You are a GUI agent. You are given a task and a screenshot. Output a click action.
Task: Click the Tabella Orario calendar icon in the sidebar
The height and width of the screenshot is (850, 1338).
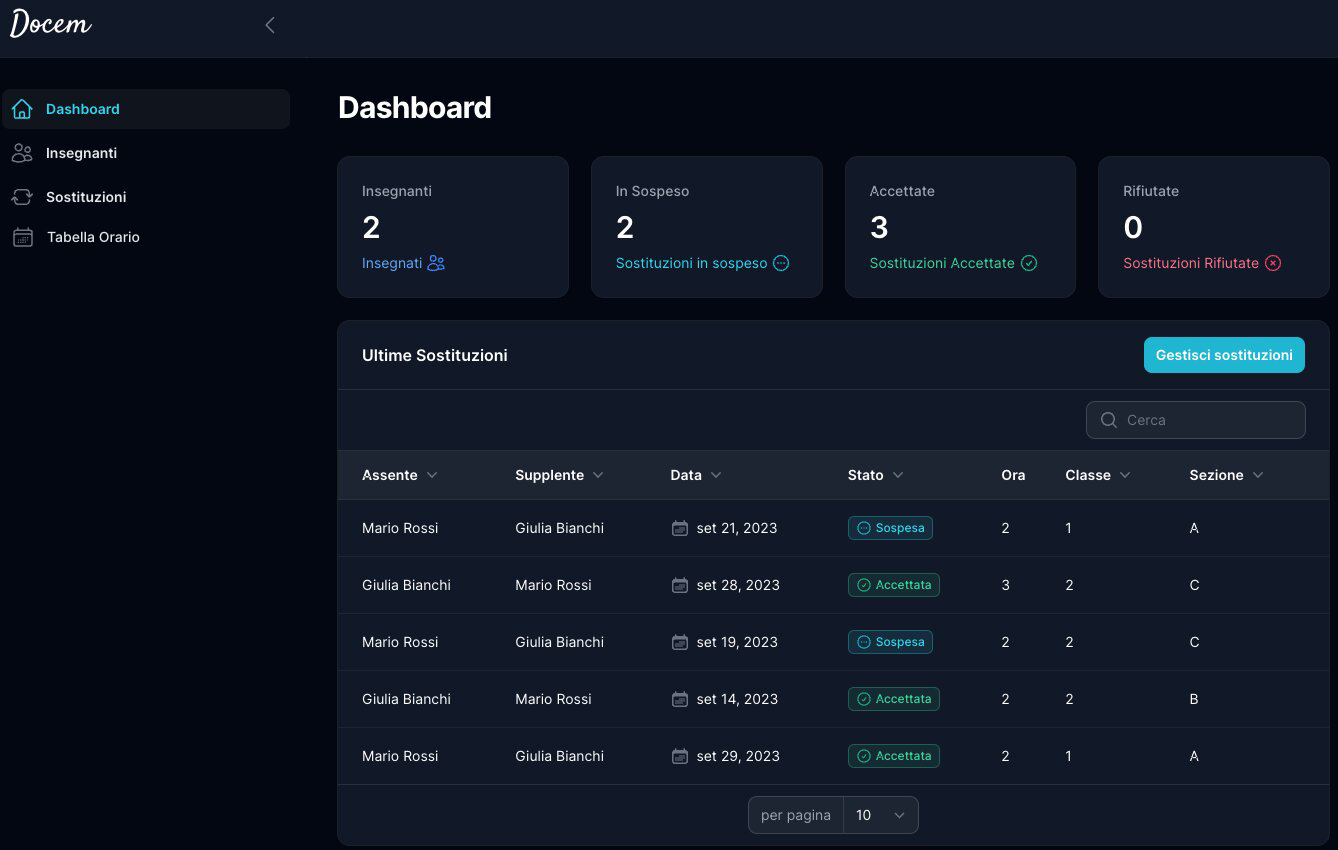click(x=22, y=237)
